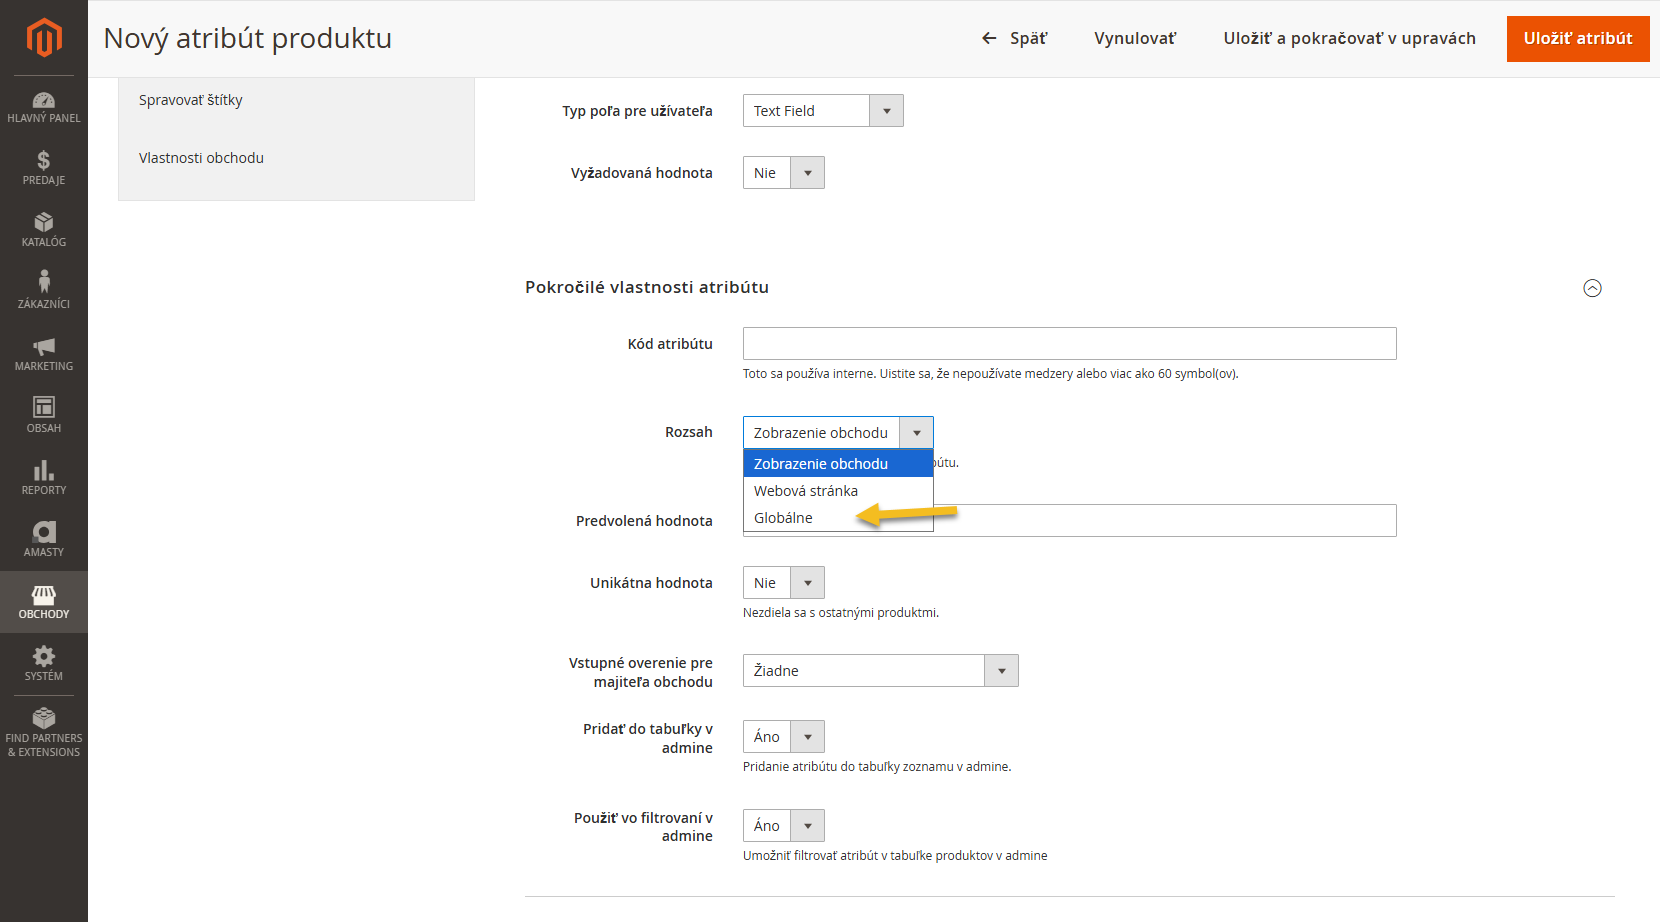Open the Amasty sidebar menu
Image resolution: width=1660 pixels, height=922 pixels.
pos(44,539)
